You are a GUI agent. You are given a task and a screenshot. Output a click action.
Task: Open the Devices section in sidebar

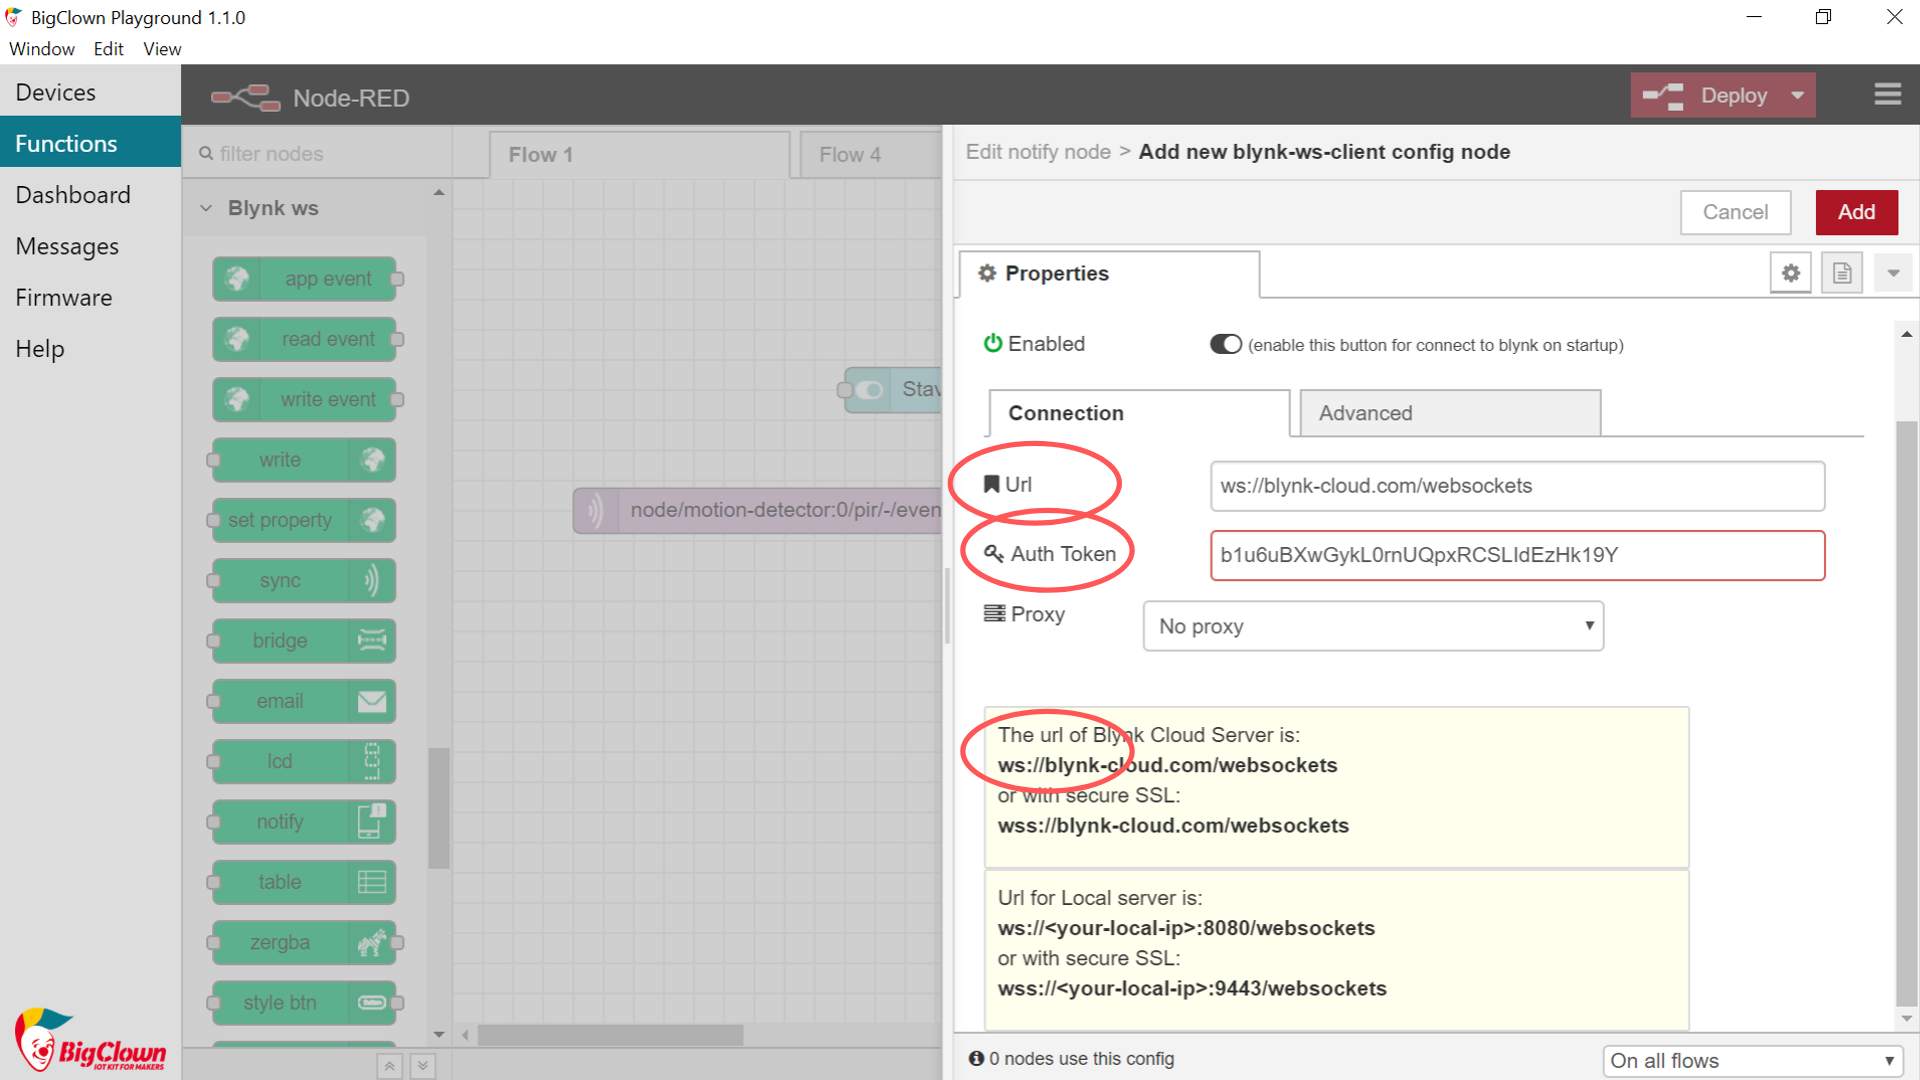[90, 92]
